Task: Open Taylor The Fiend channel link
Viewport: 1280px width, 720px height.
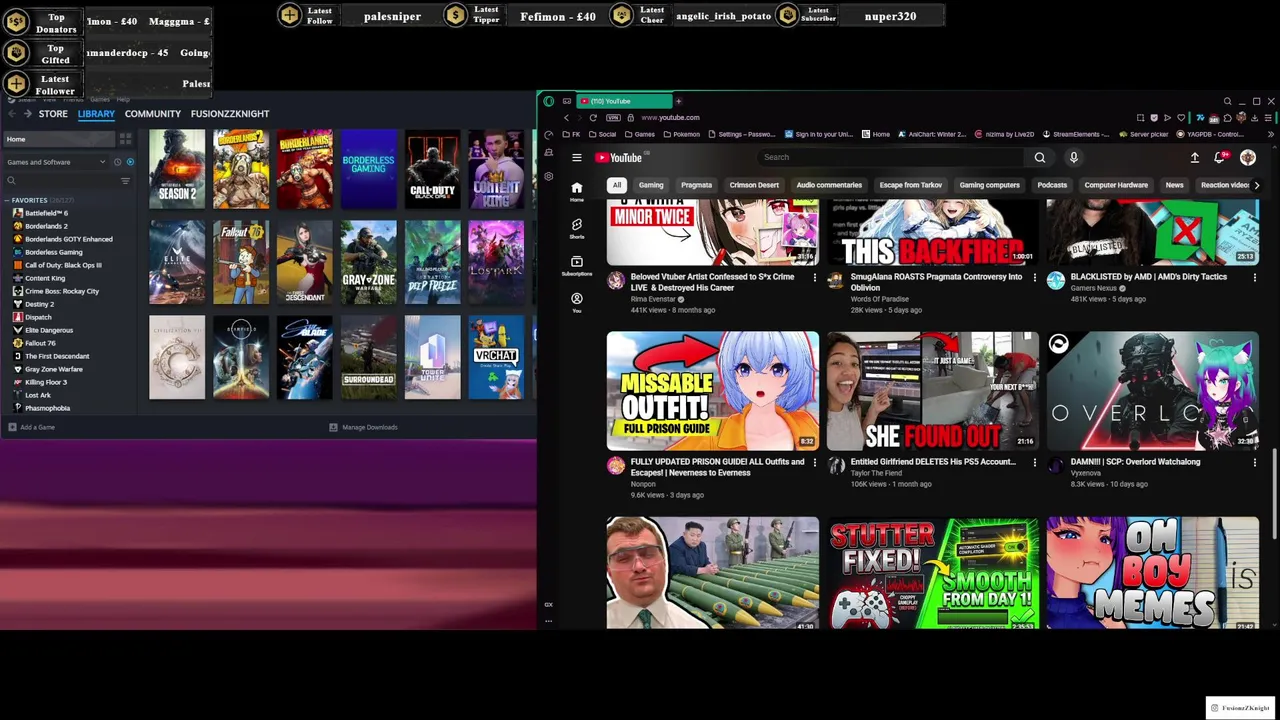Action: click(876, 473)
